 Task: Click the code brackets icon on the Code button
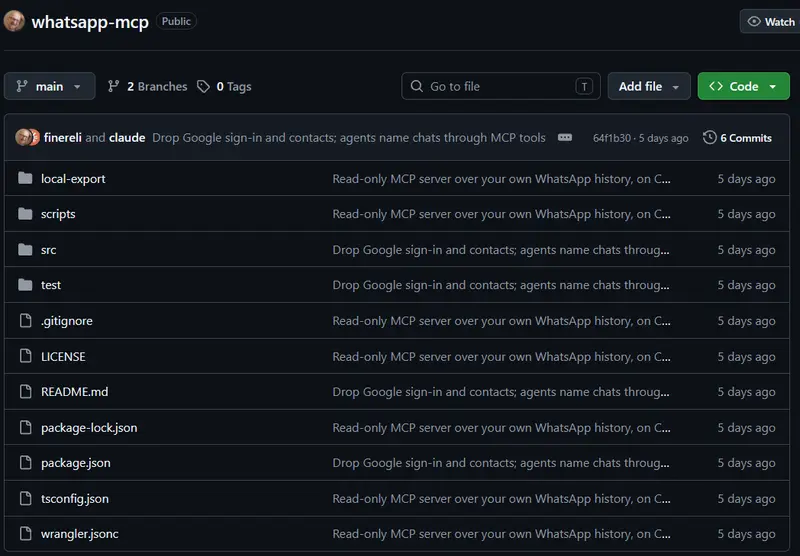click(716, 86)
